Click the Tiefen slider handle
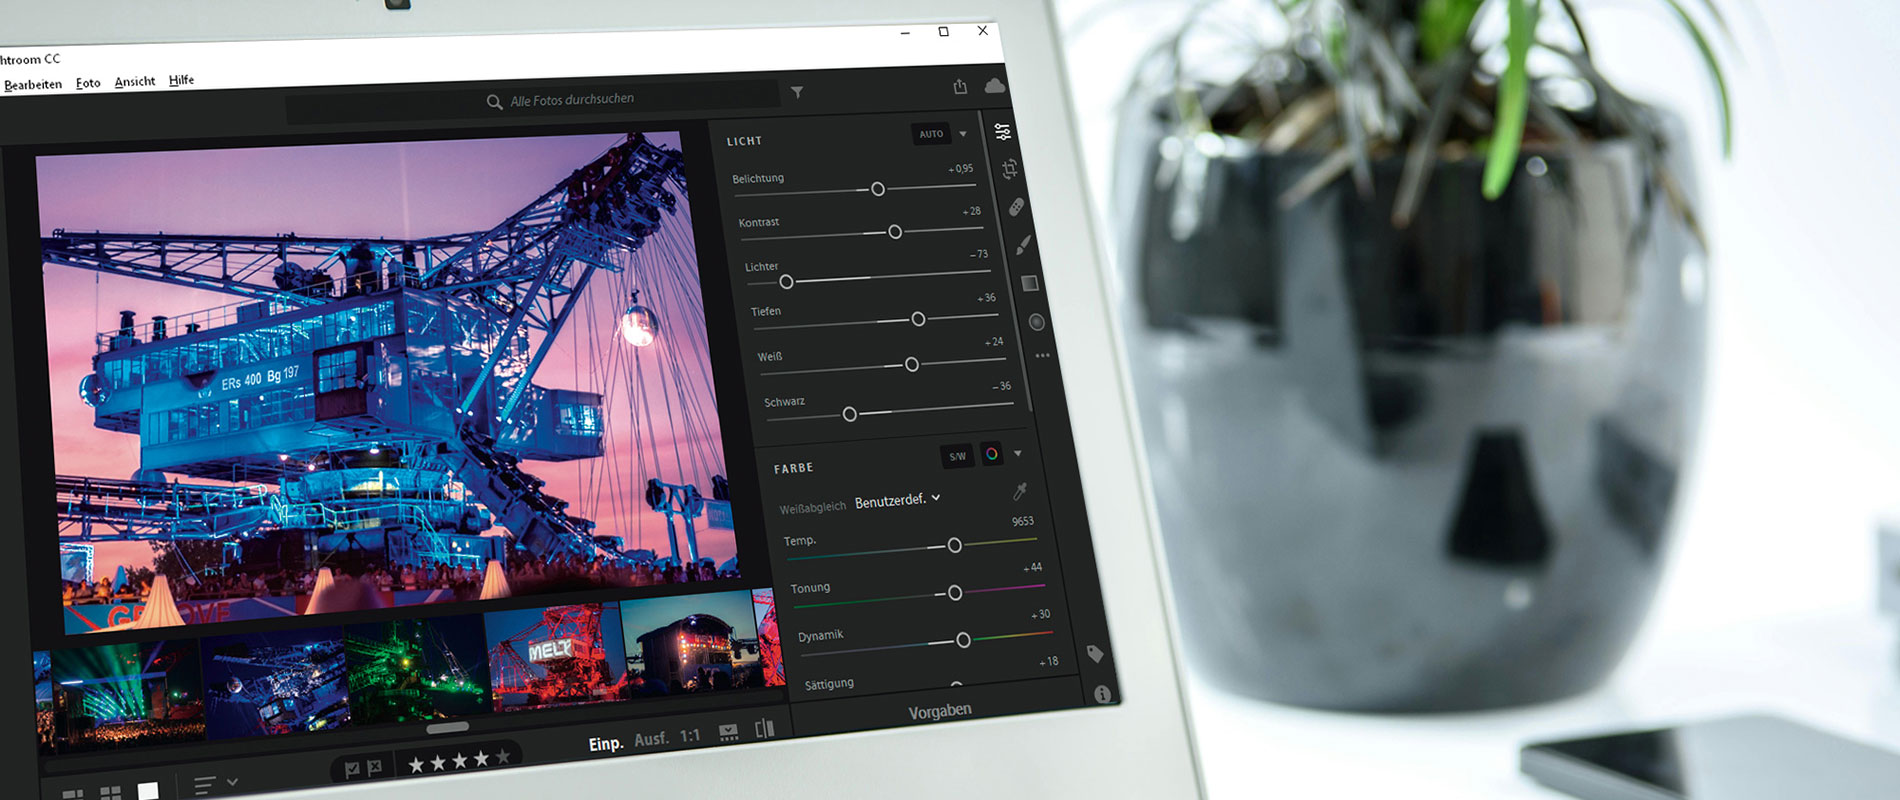1900x800 pixels. pyautogui.click(x=918, y=319)
